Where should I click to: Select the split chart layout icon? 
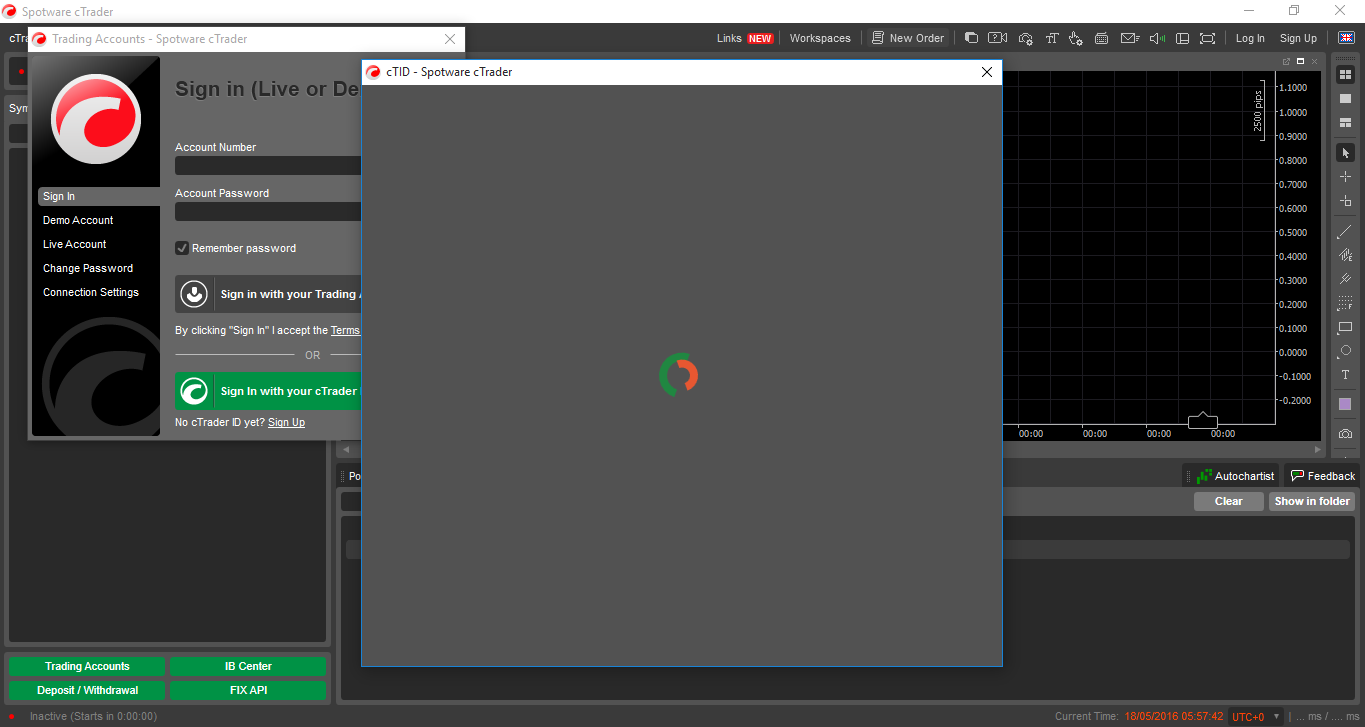coord(1345,122)
